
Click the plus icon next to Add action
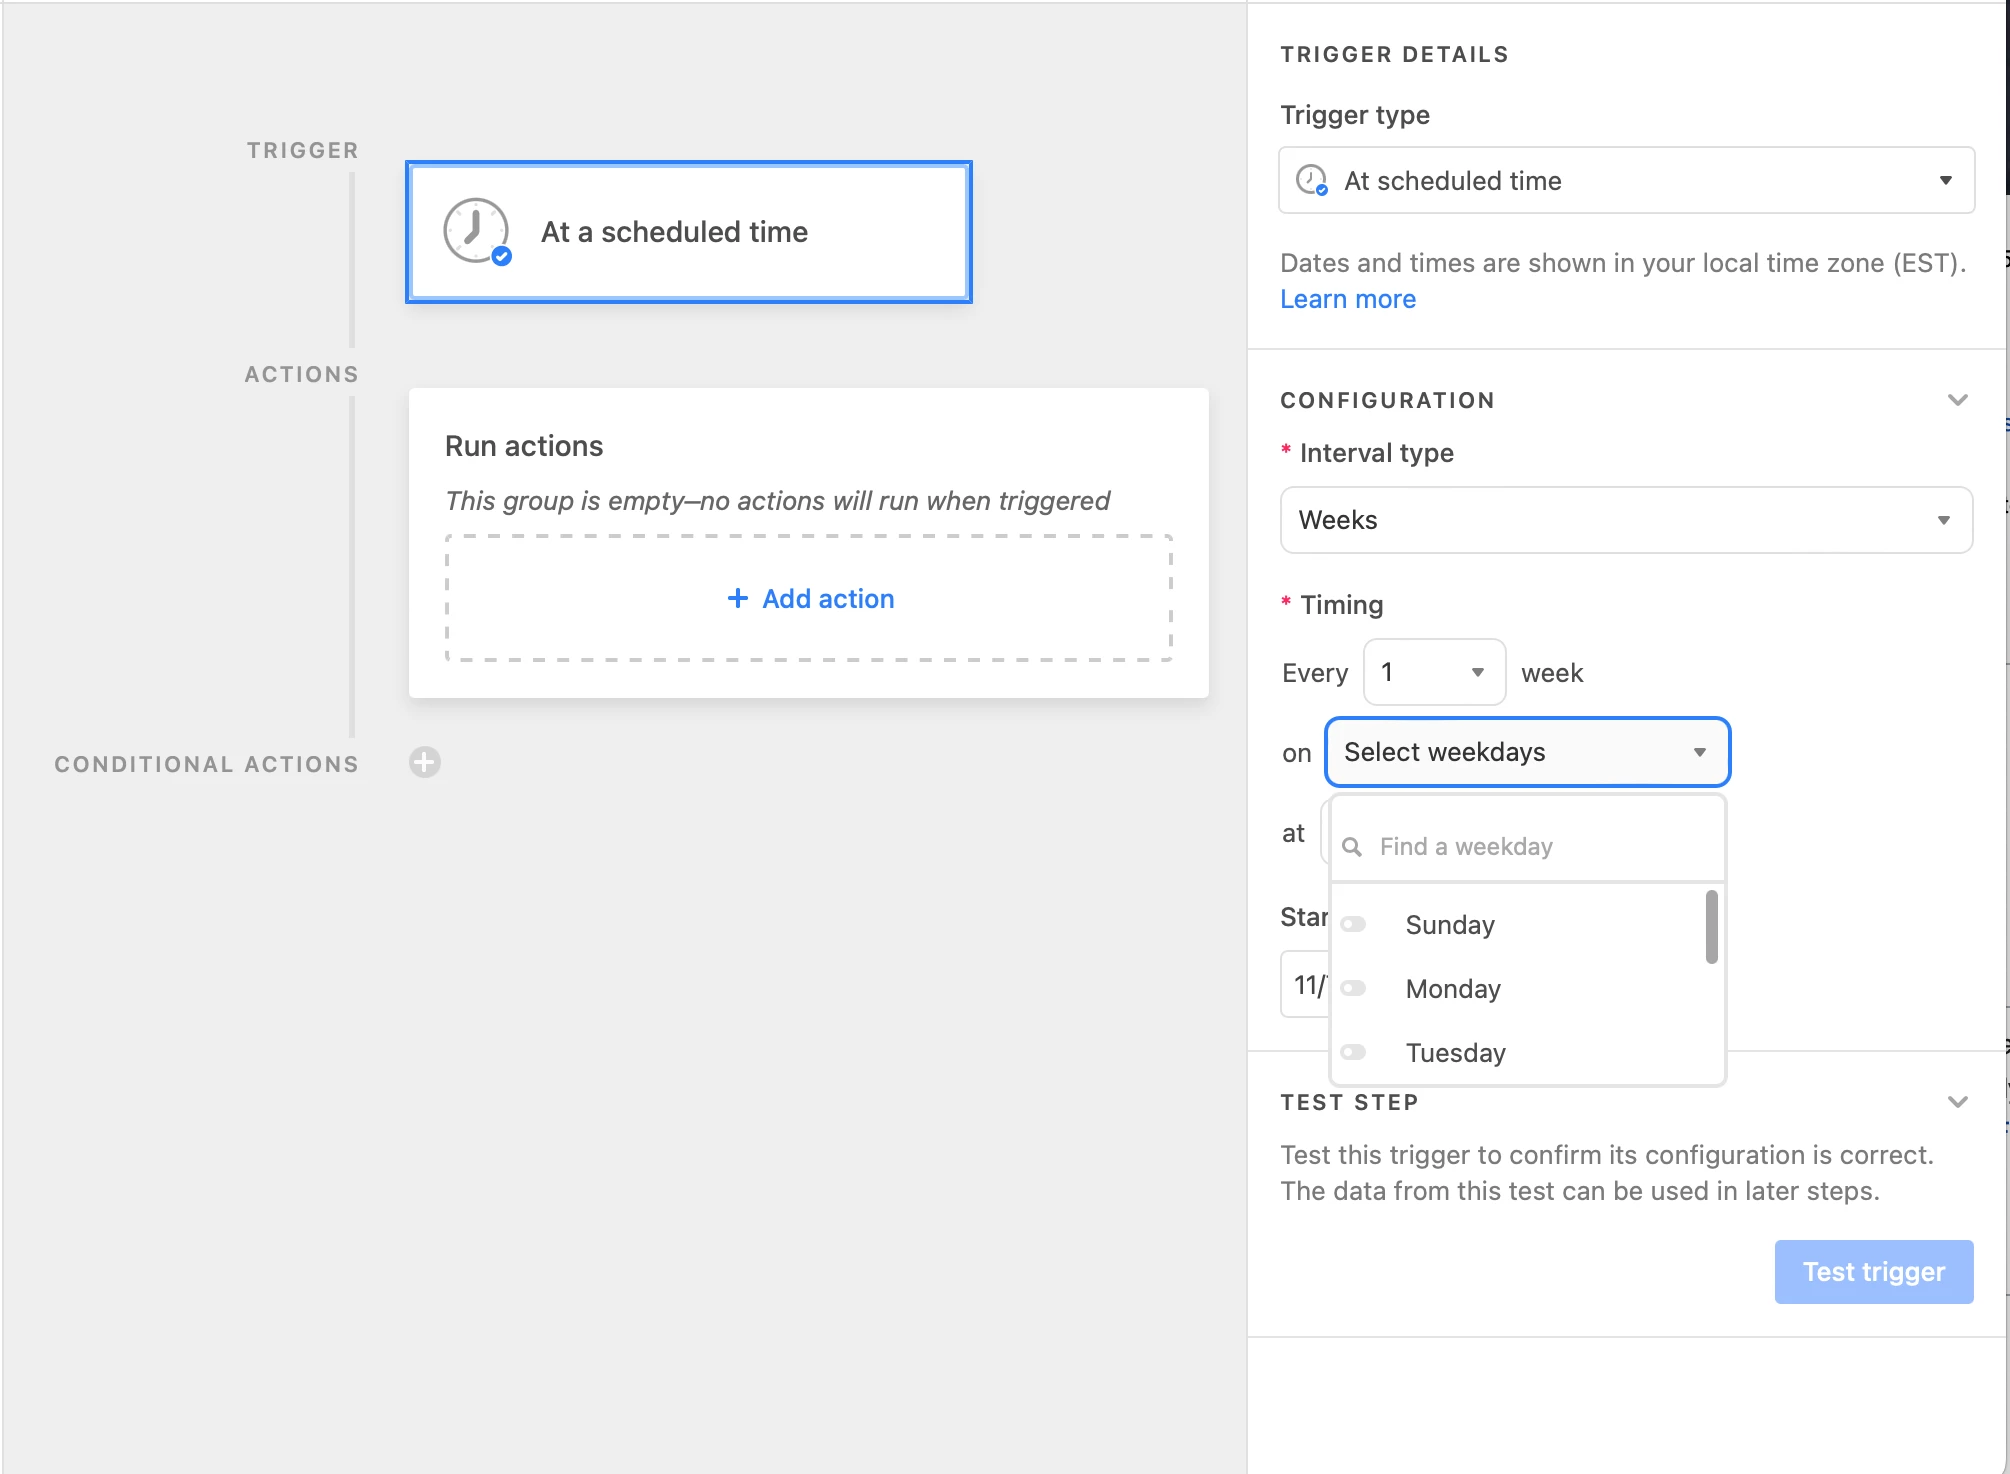(x=738, y=598)
